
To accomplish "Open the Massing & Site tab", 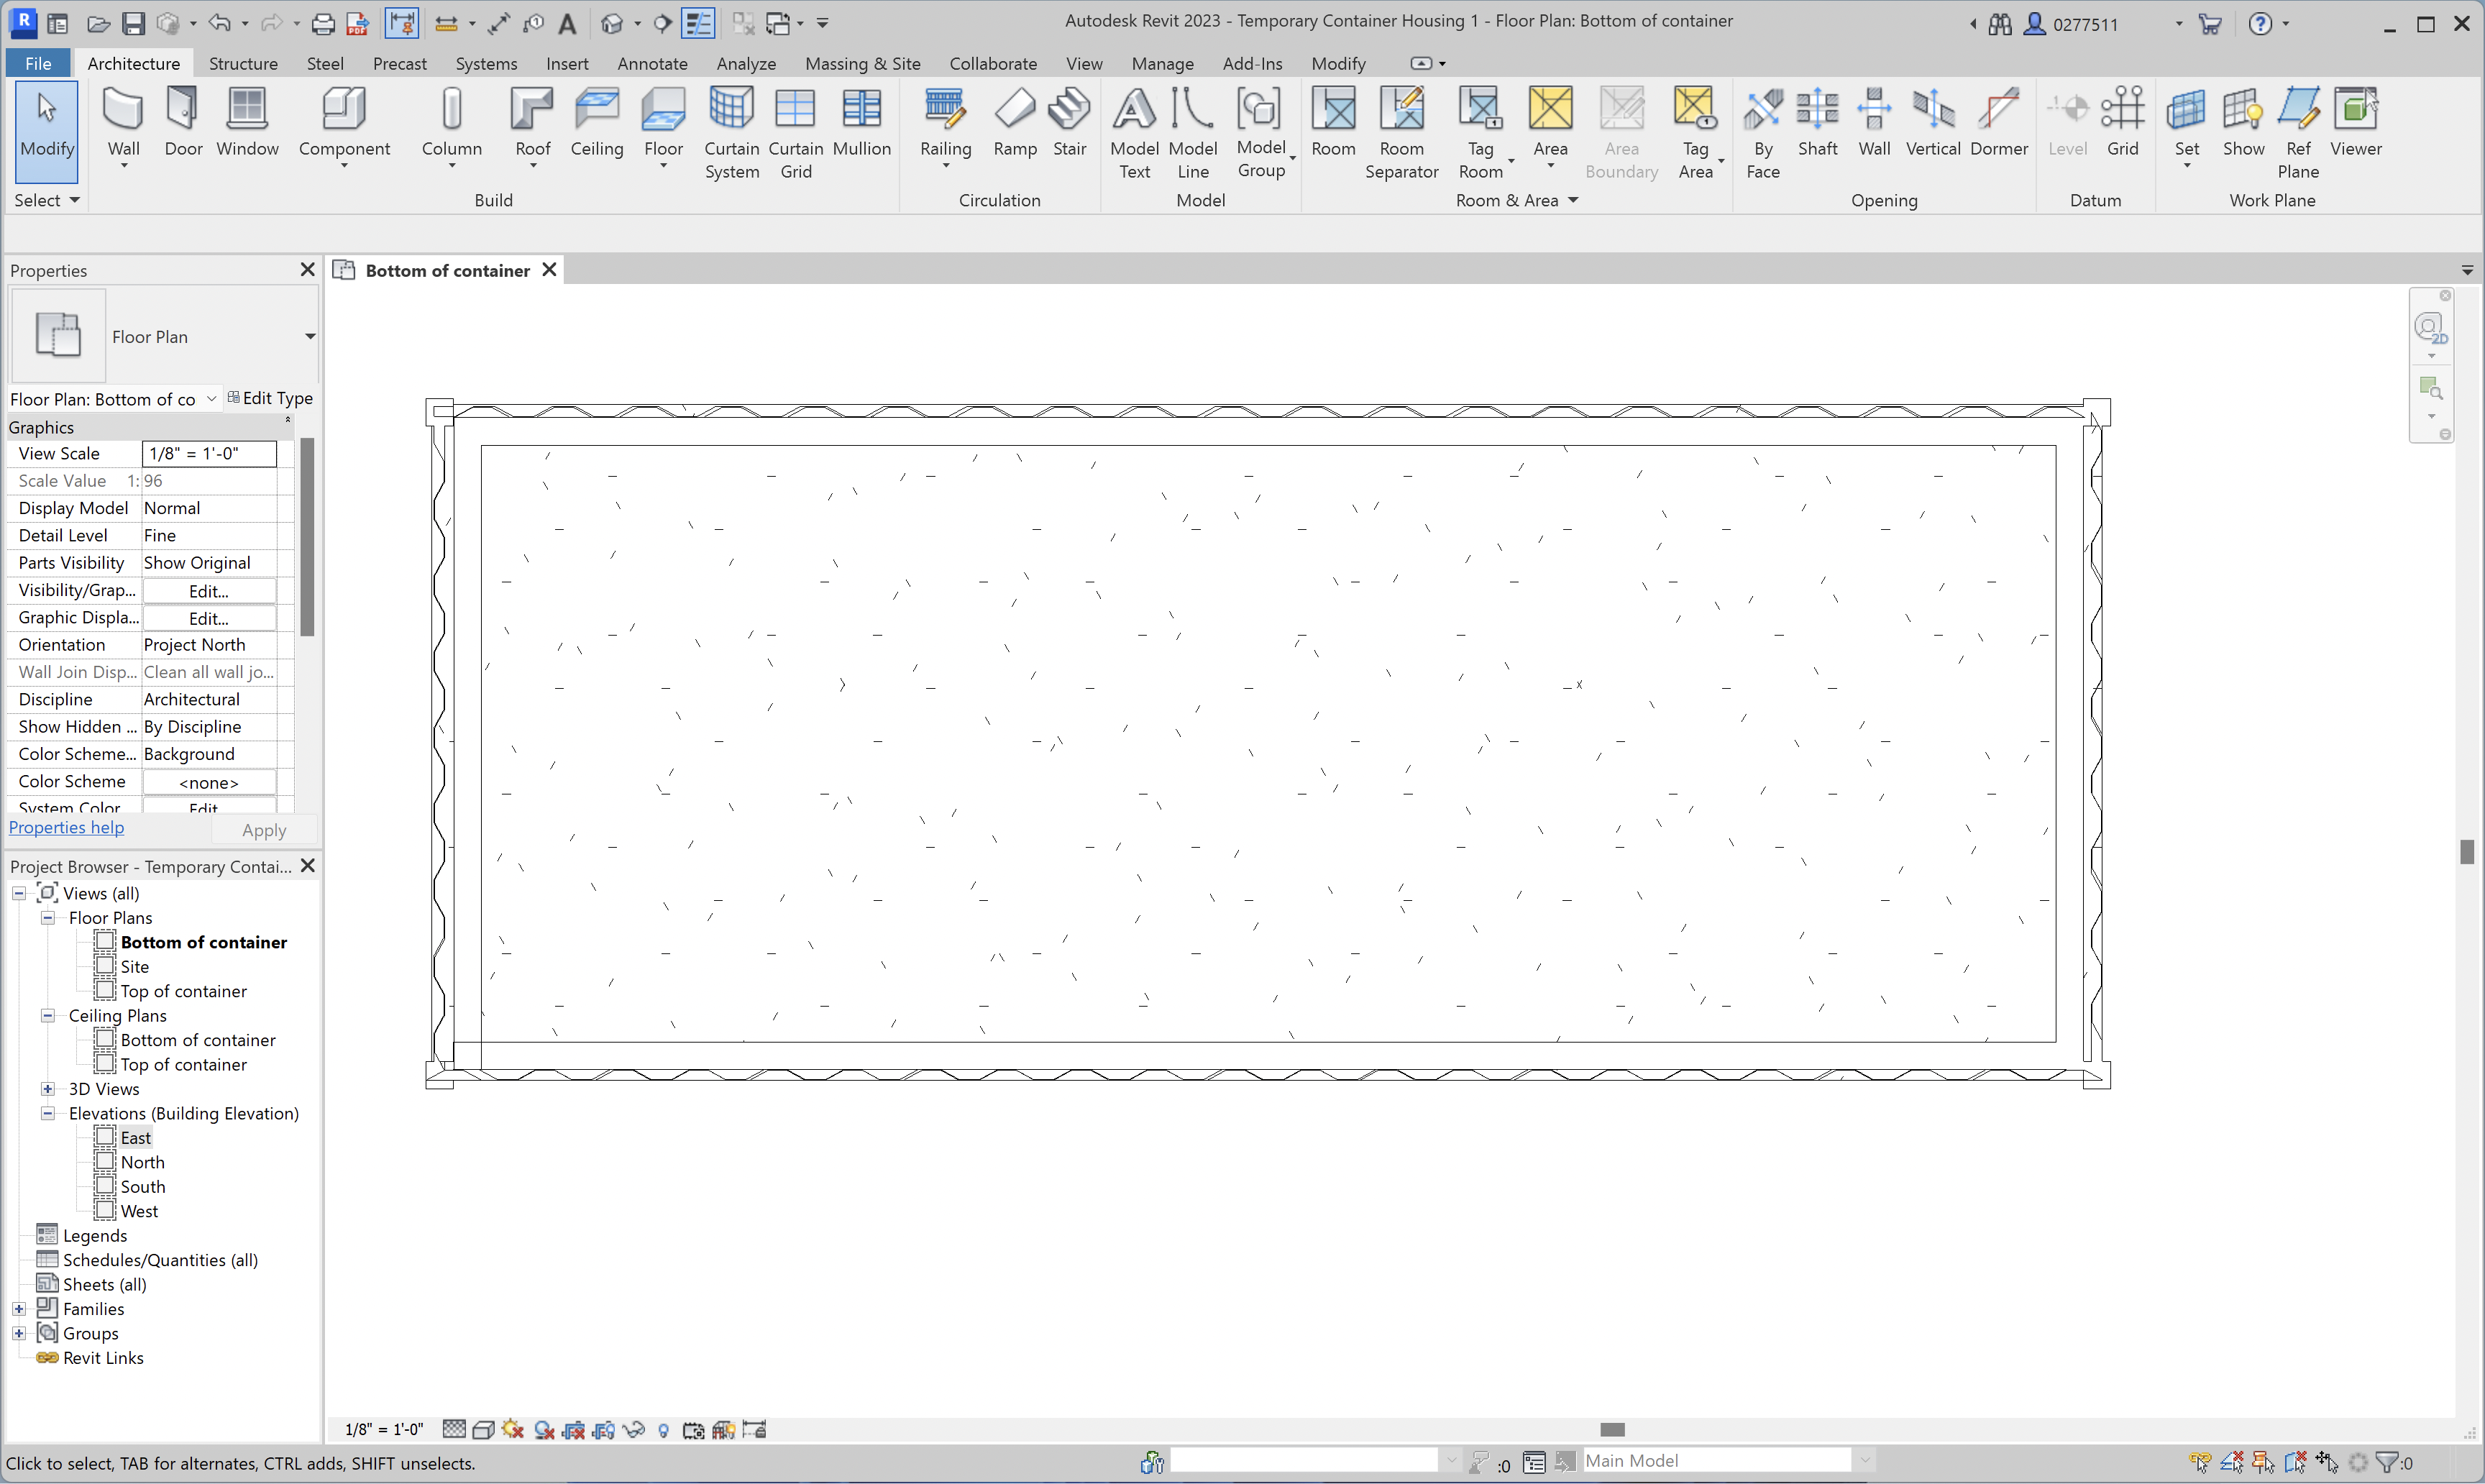I will click(x=862, y=63).
